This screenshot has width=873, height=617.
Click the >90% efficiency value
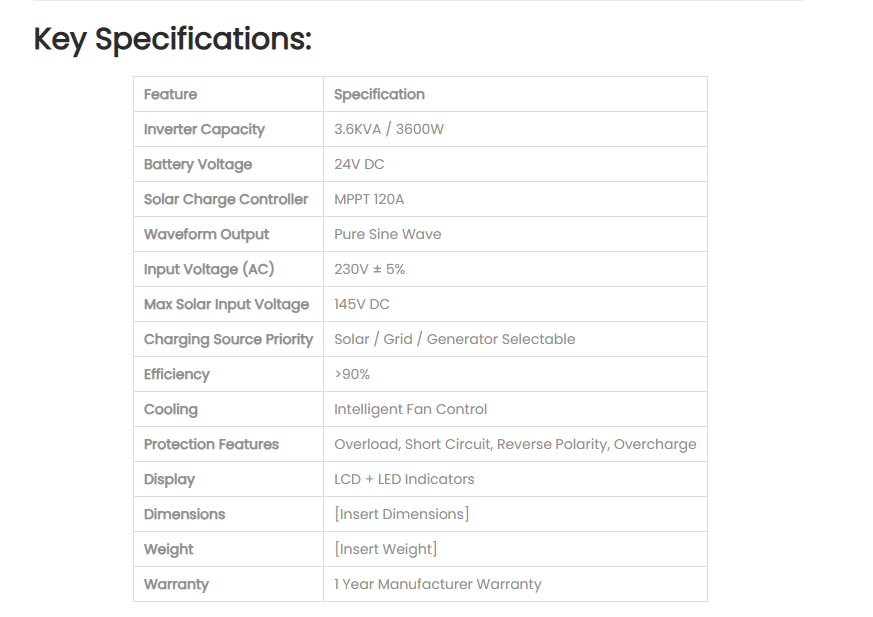tap(352, 374)
